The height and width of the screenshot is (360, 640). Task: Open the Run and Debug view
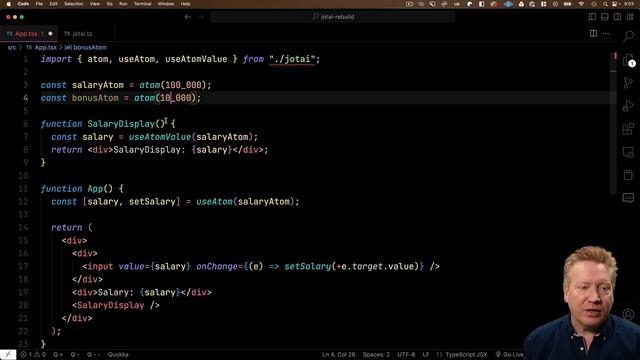628,106
